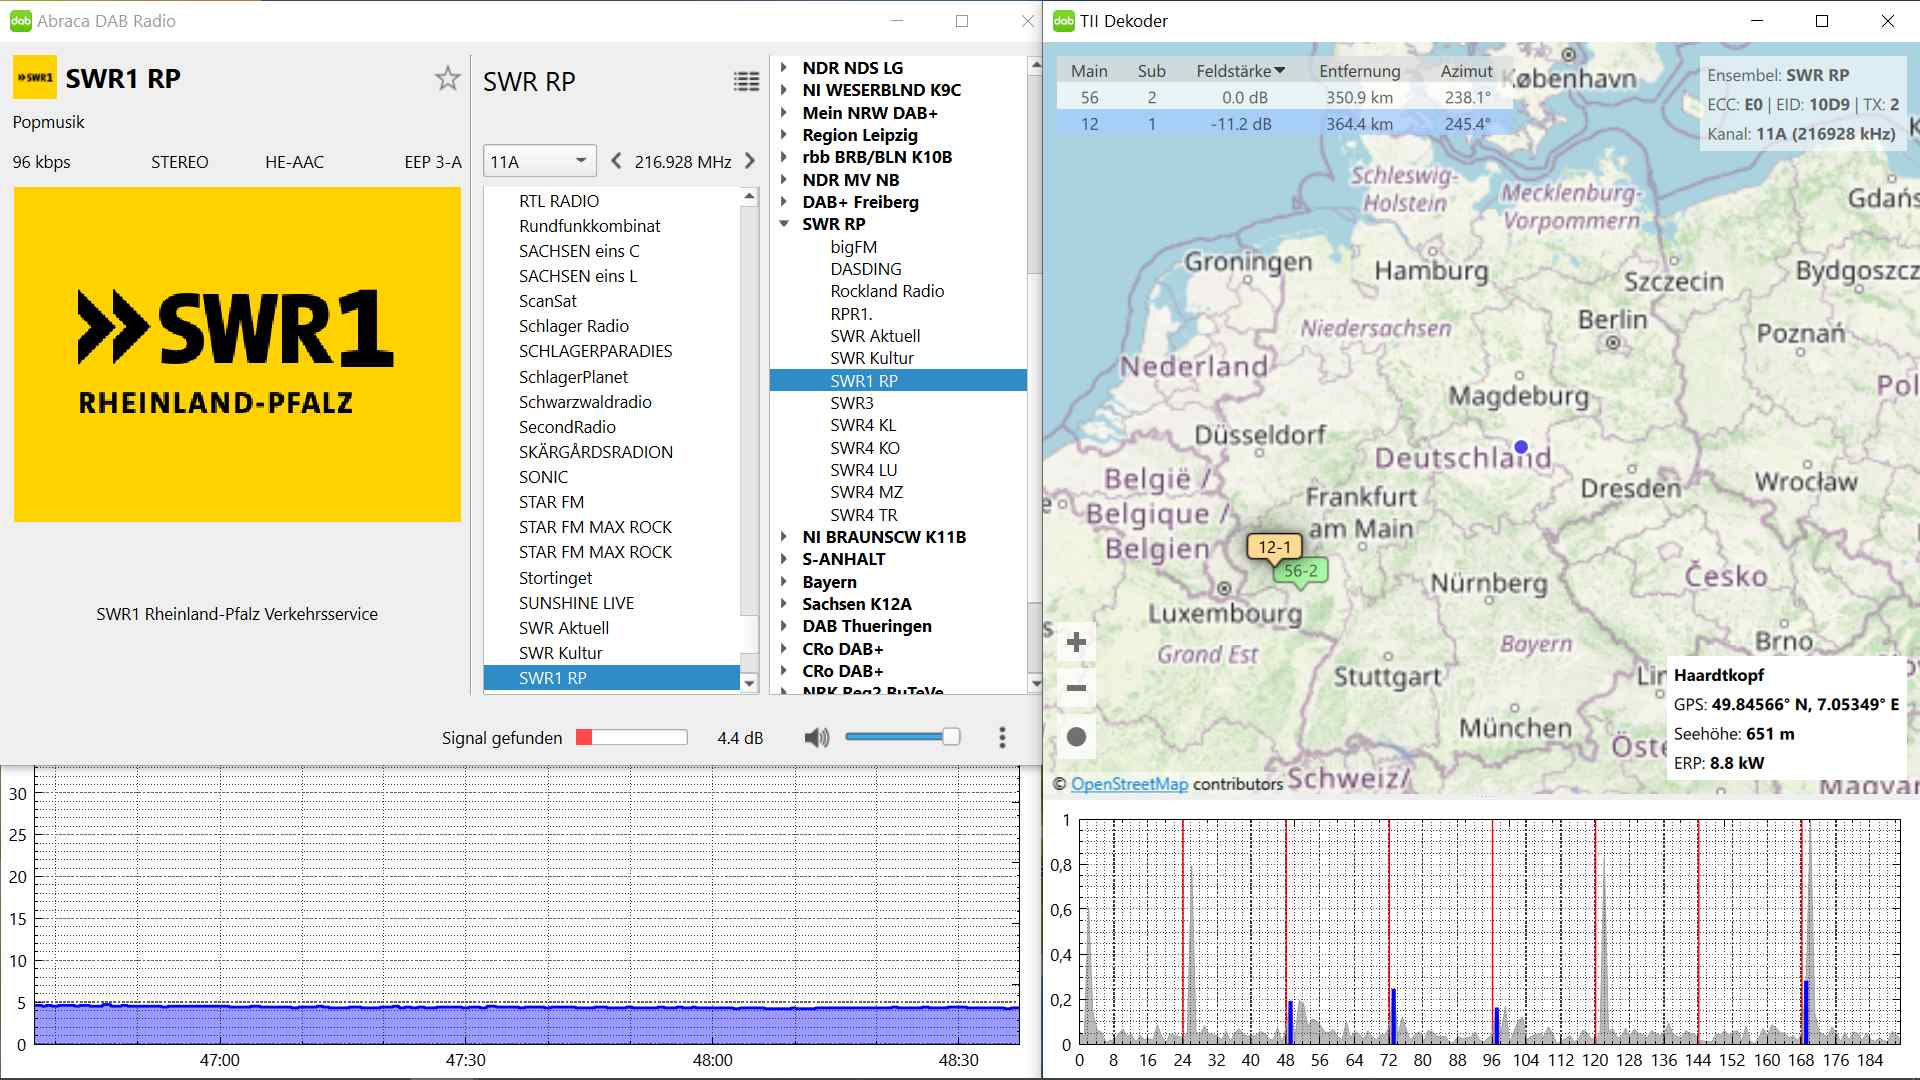Click the map record dot button

[x=1076, y=737]
